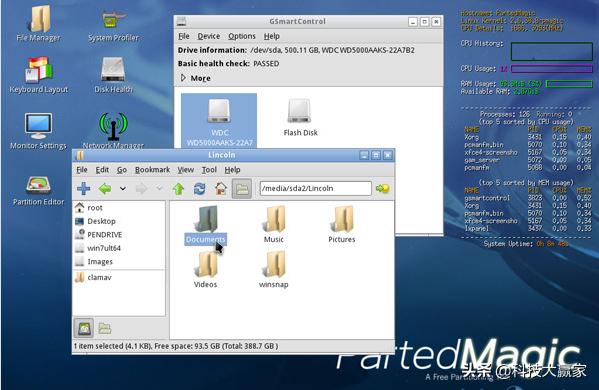The width and height of the screenshot is (599, 390).
Task: Toggle the folder tree view toolbar button
Action: pos(242,188)
